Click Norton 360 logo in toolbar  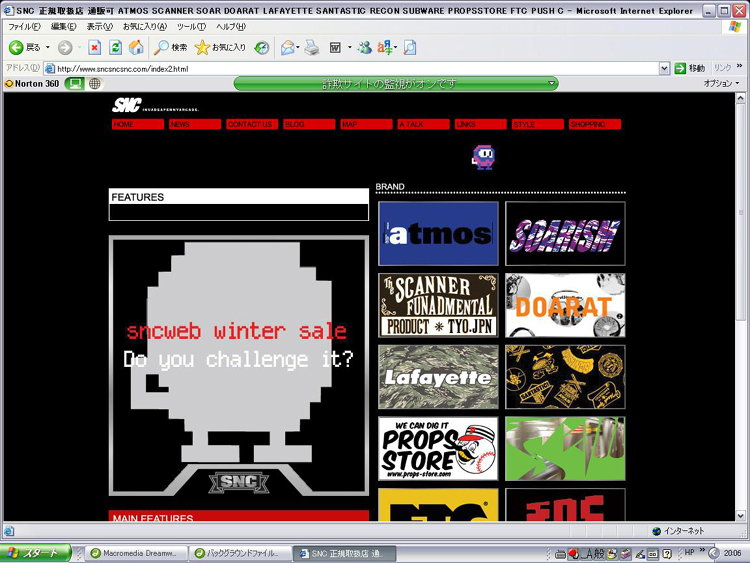pos(32,84)
